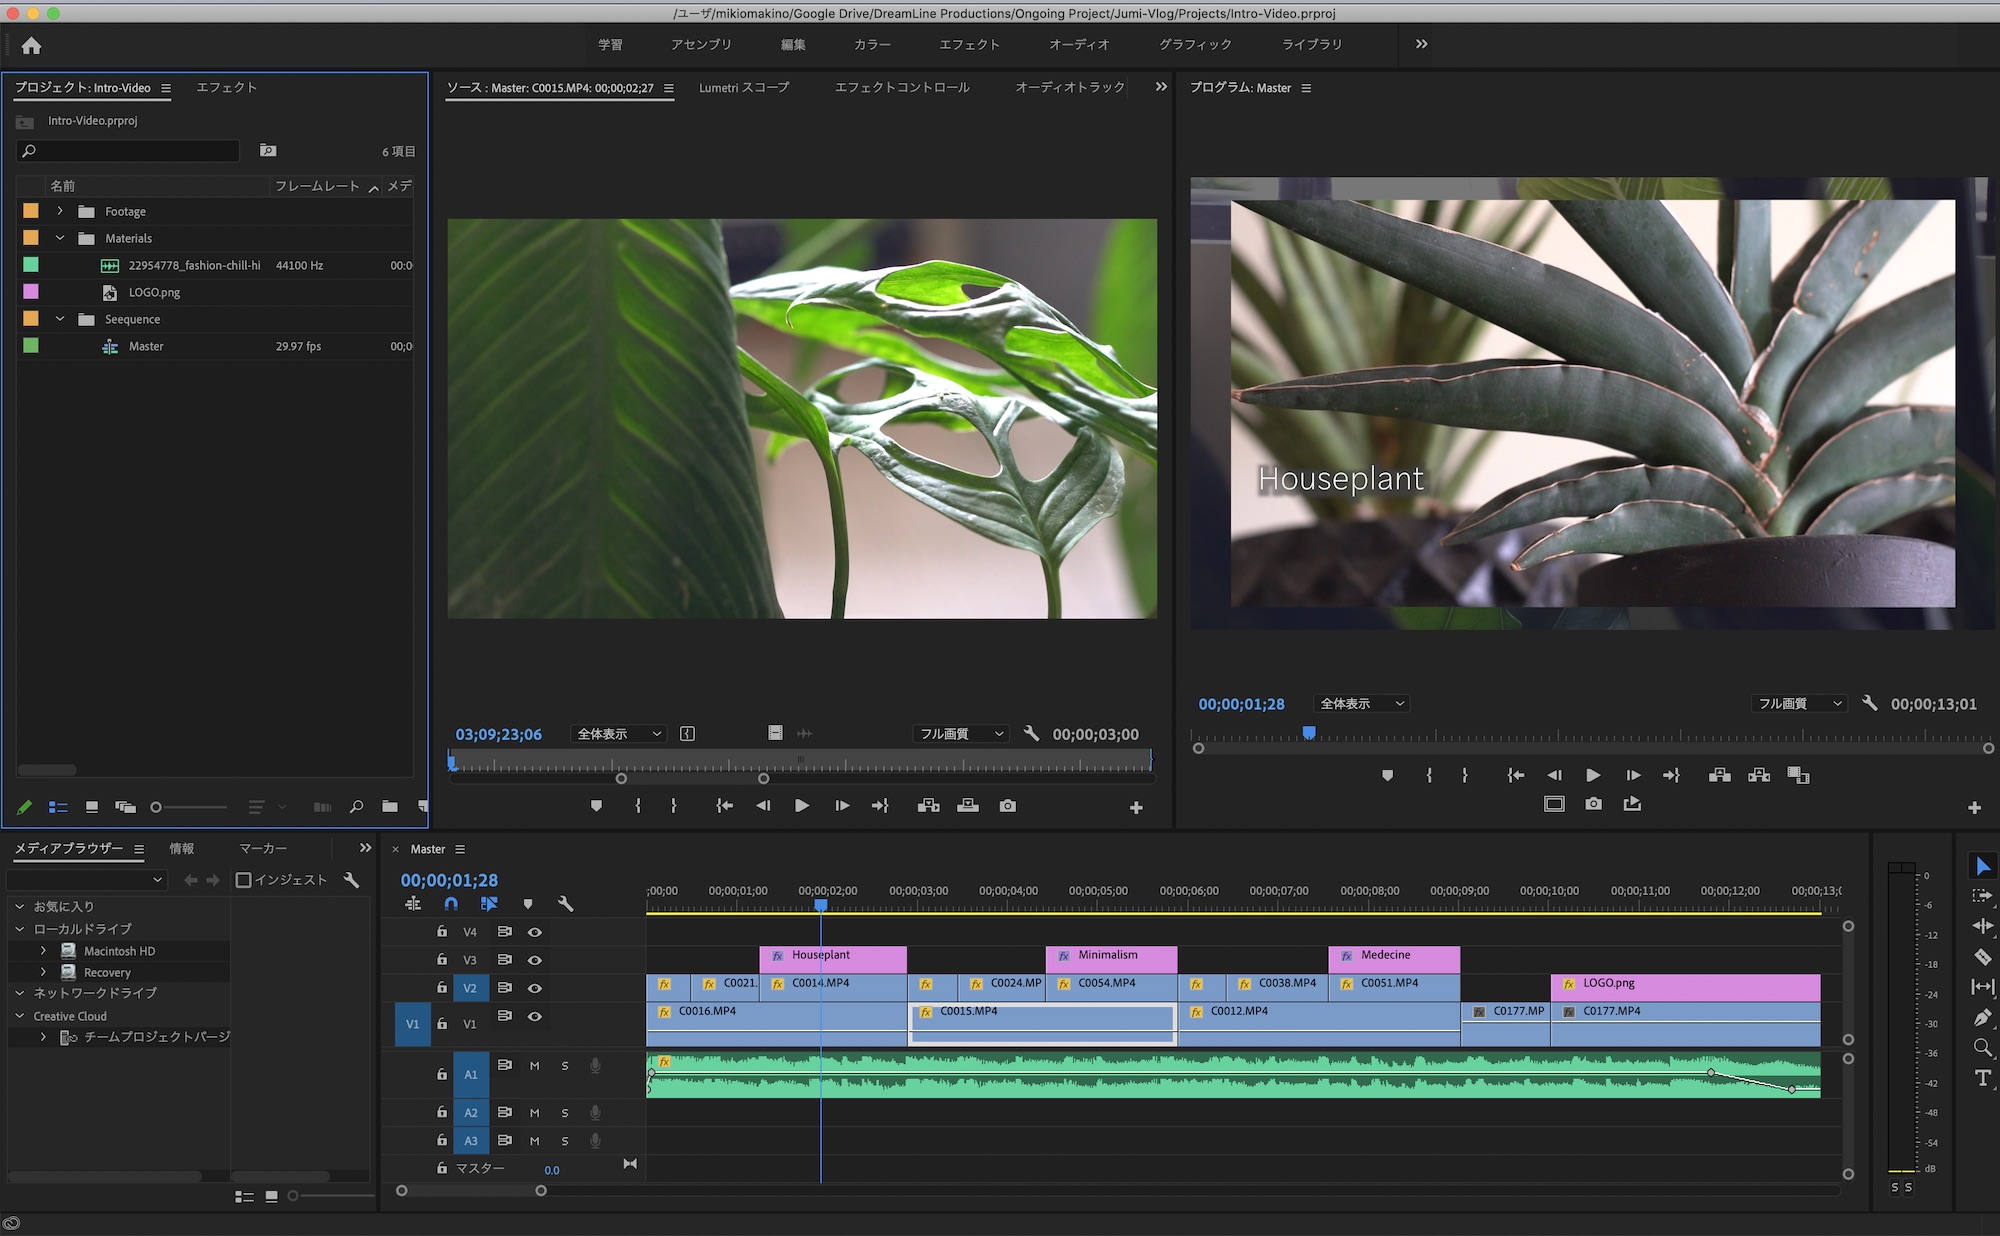
Task: Select the Type tool
Action: (1982, 1078)
